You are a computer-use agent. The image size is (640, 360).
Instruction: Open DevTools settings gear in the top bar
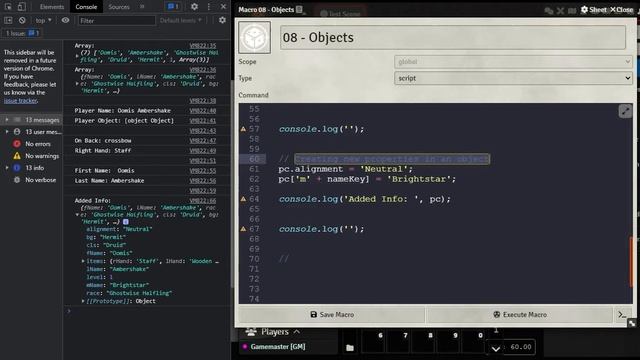(x=194, y=7)
